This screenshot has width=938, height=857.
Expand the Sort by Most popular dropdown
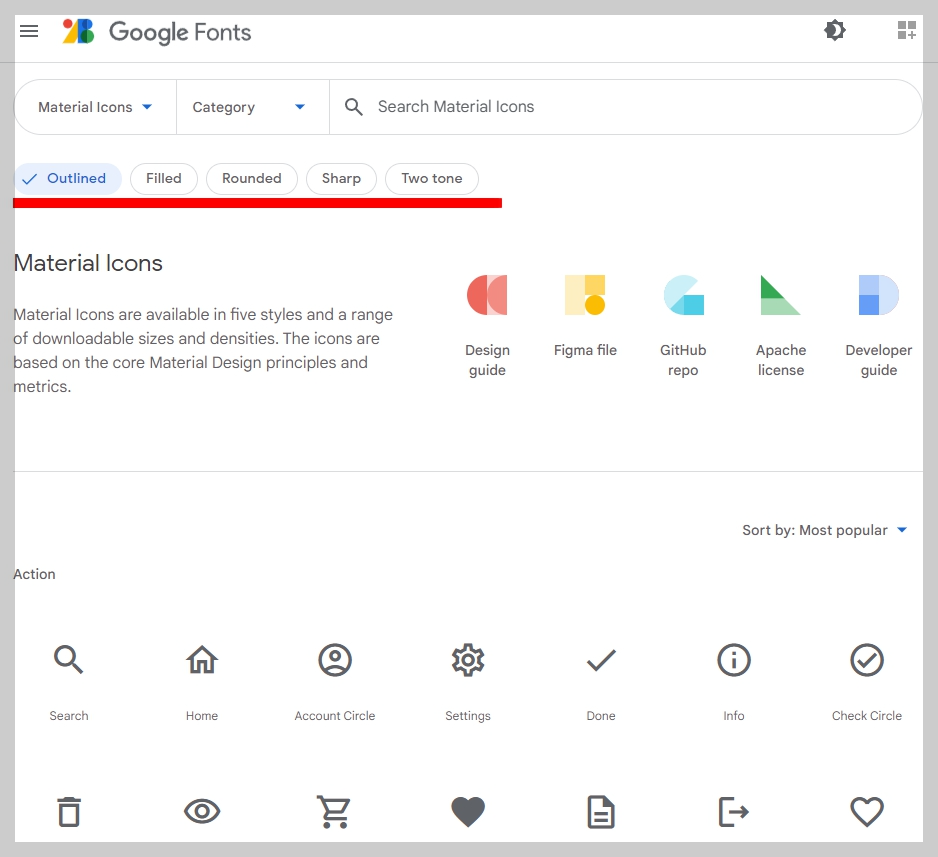pos(825,530)
